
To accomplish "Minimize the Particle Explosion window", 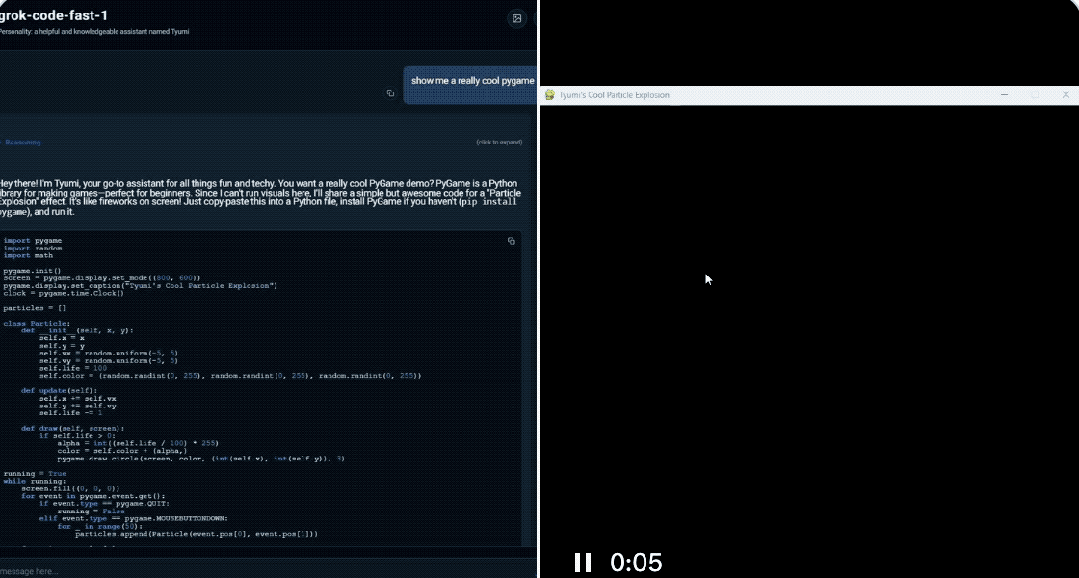I will click(x=1005, y=95).
